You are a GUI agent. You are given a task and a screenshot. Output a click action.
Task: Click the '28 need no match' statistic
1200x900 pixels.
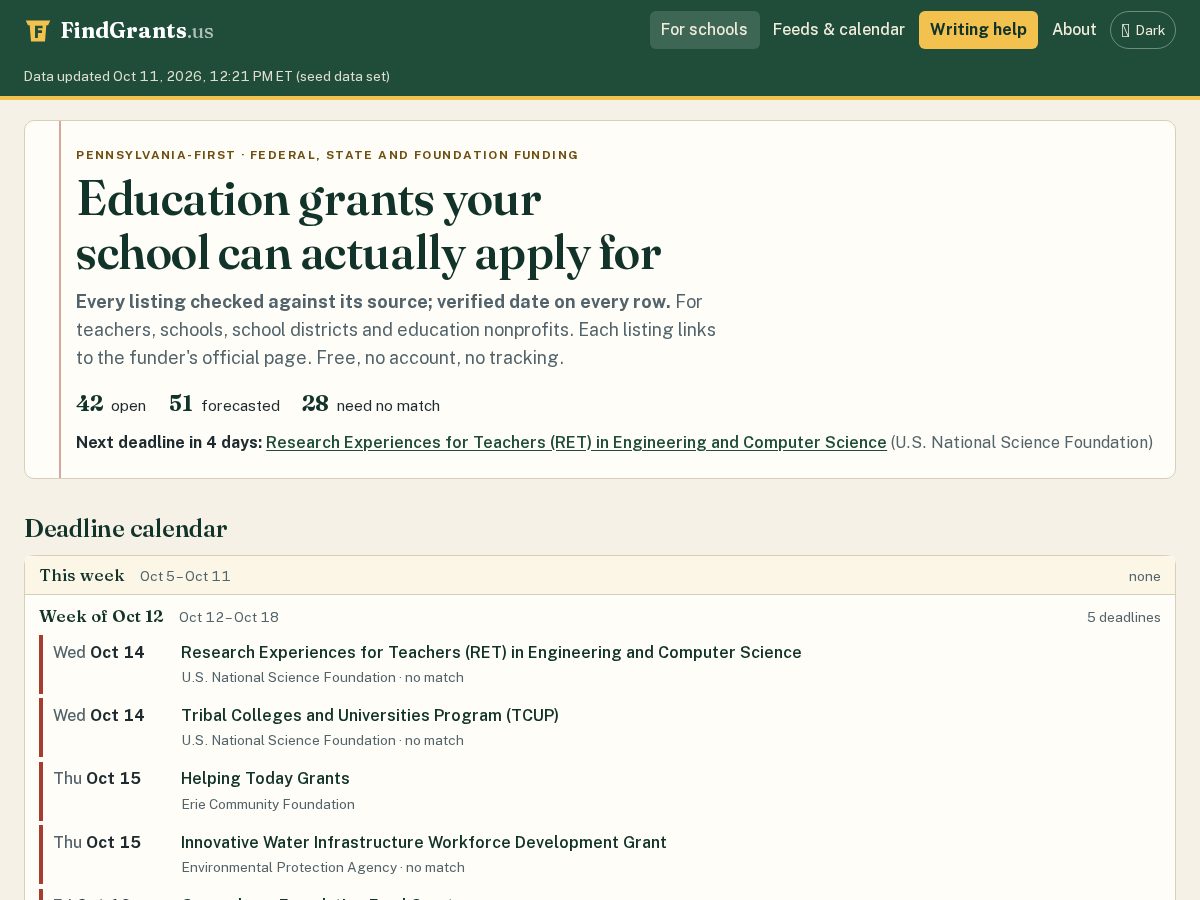(x=371, y=404)
